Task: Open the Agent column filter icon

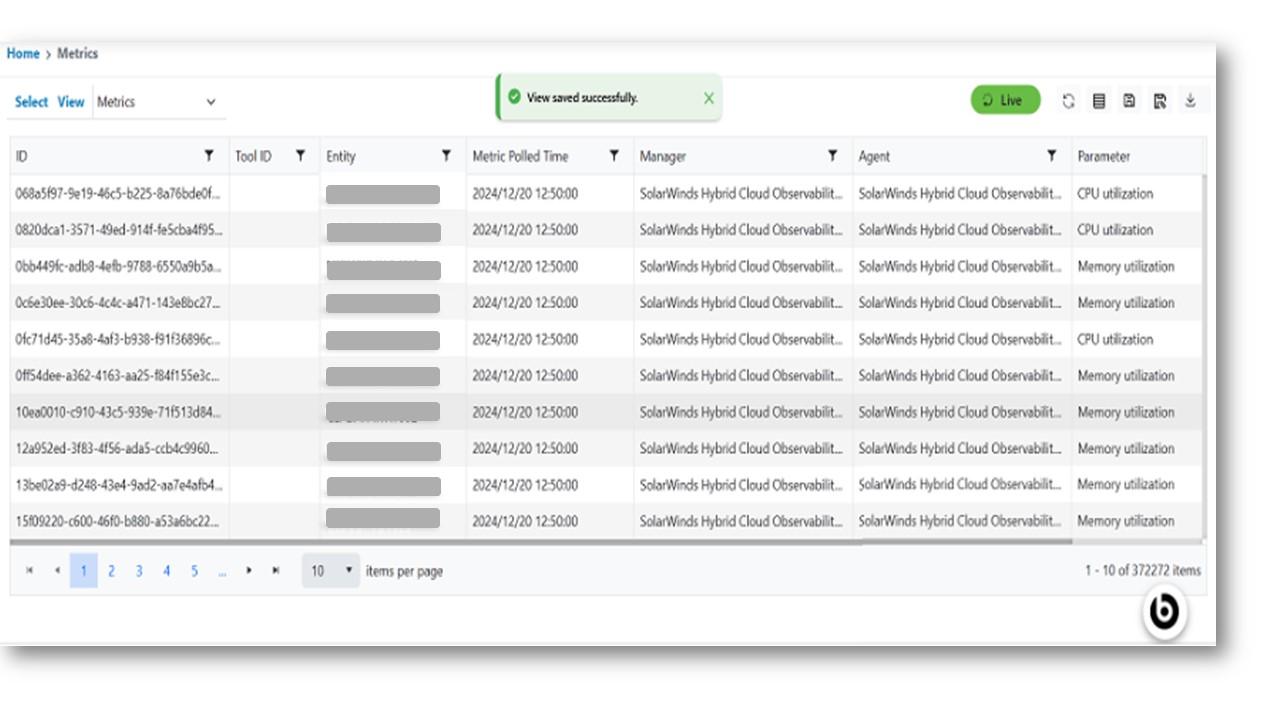Action: (x=1051, y=156)
